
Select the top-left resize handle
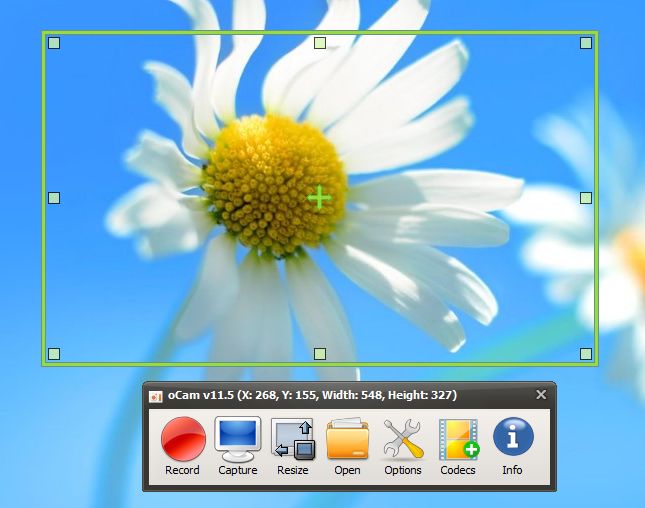(54, 43)
